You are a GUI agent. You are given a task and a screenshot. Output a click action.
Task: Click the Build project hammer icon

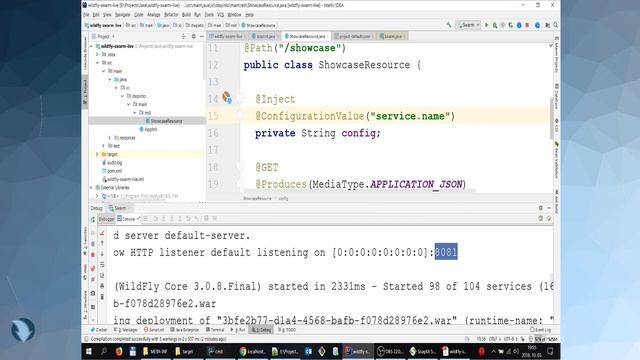coord(449,25)
